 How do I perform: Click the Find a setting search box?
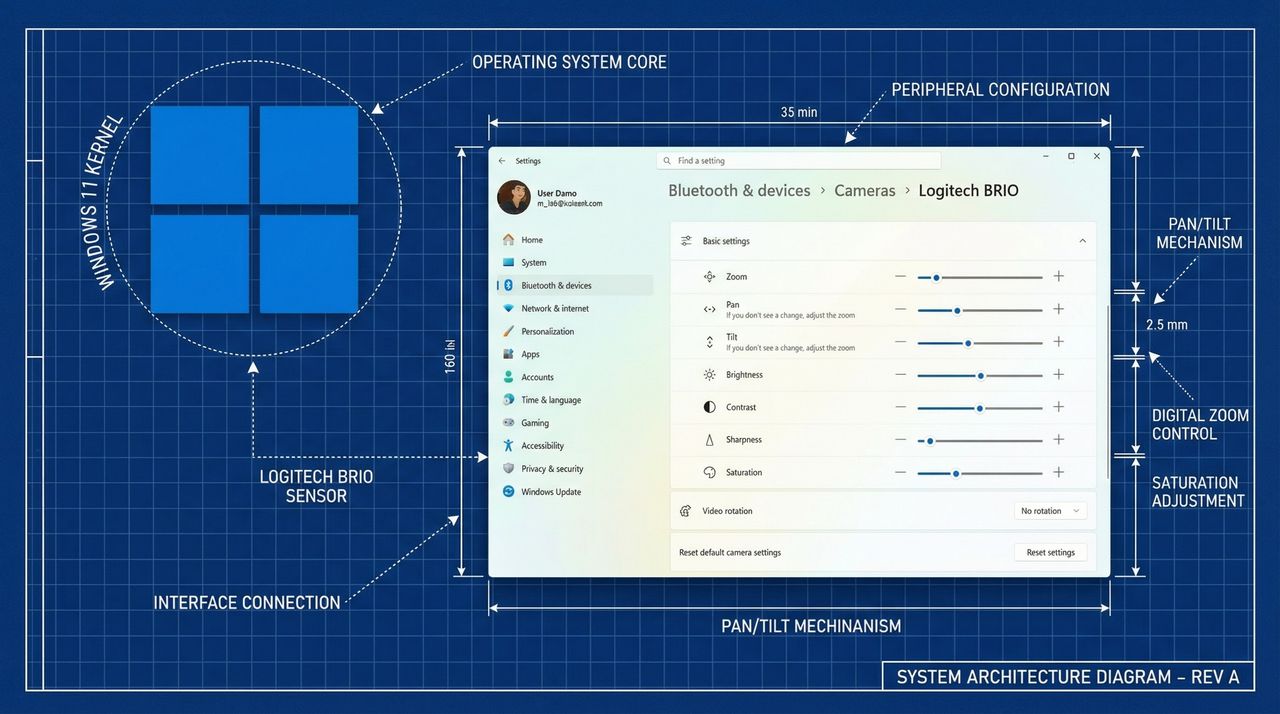tap(799, 161)
